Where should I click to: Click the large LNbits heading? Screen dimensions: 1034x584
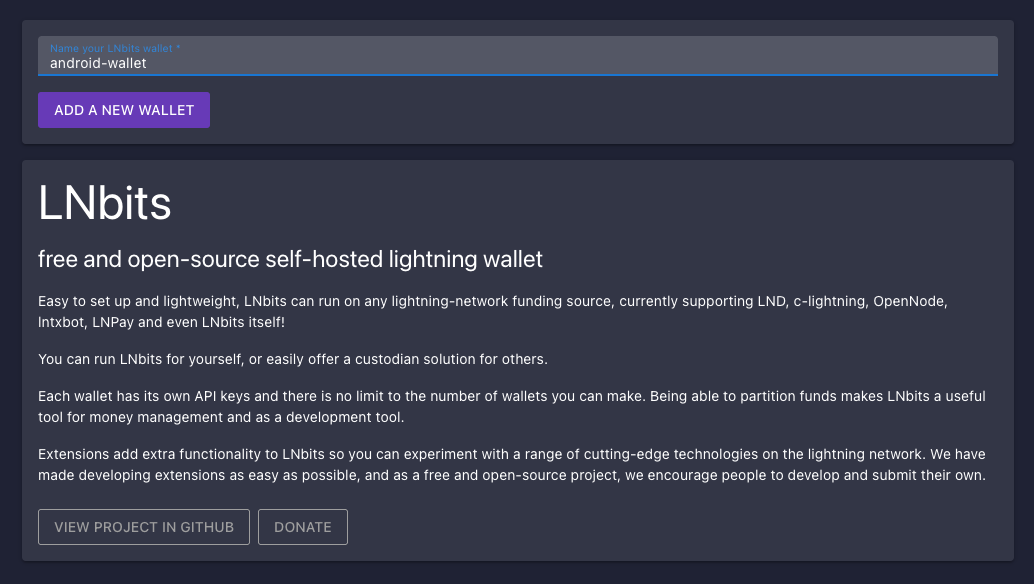point(105,203)
